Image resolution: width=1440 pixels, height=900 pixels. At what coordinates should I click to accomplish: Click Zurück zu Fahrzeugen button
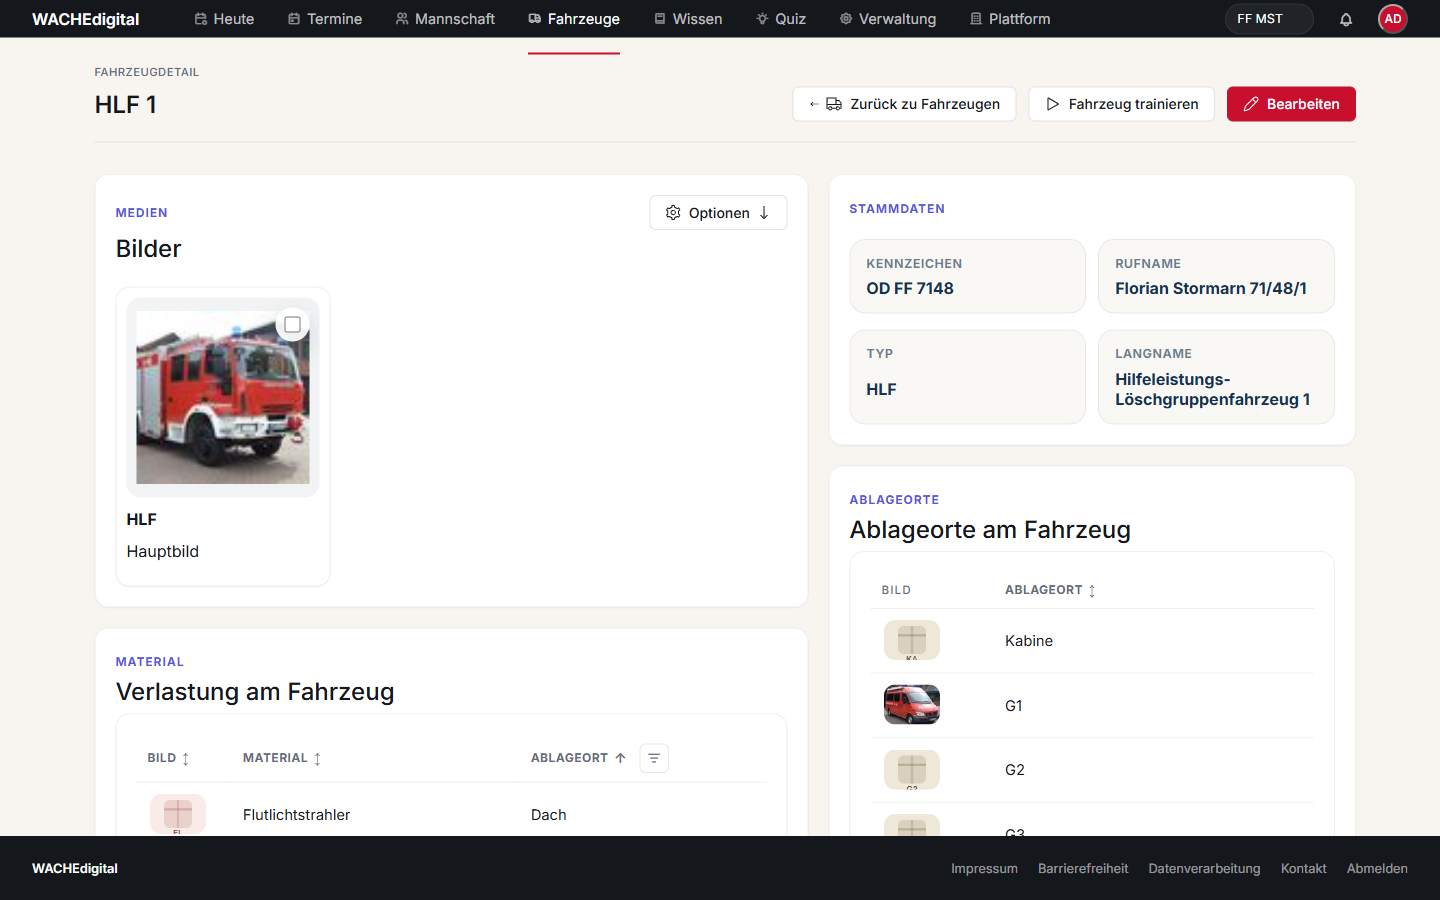[904, 104]
